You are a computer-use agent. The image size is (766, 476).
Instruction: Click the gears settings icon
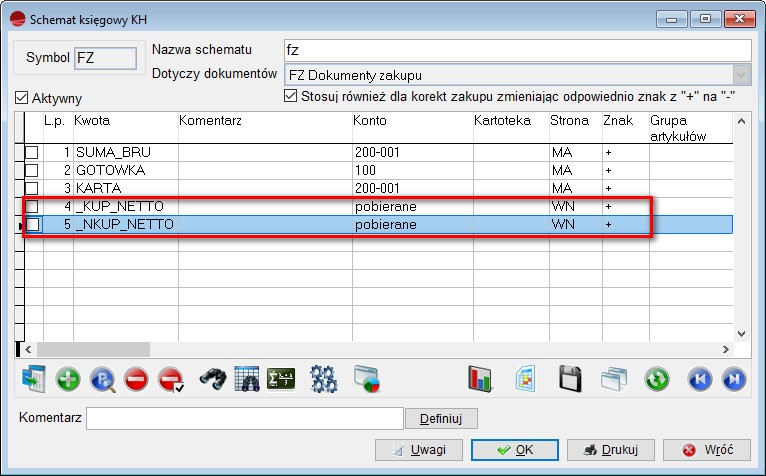(323, 379)
